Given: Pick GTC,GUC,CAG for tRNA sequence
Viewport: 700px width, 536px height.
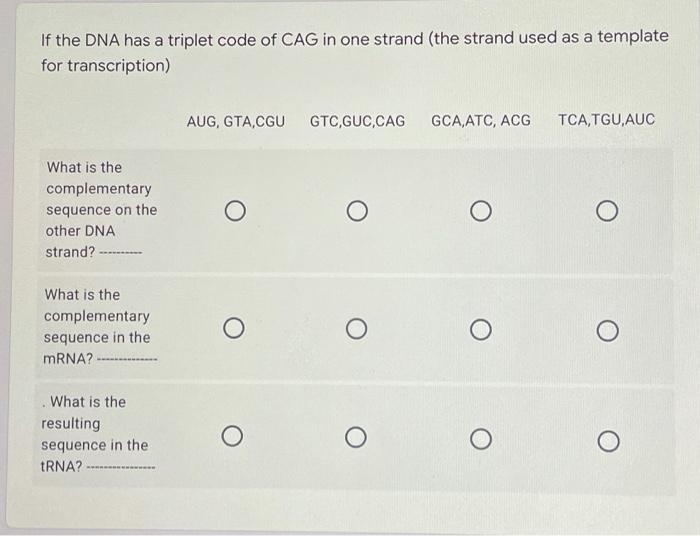Looking at the screenshot, I should 356,438.
